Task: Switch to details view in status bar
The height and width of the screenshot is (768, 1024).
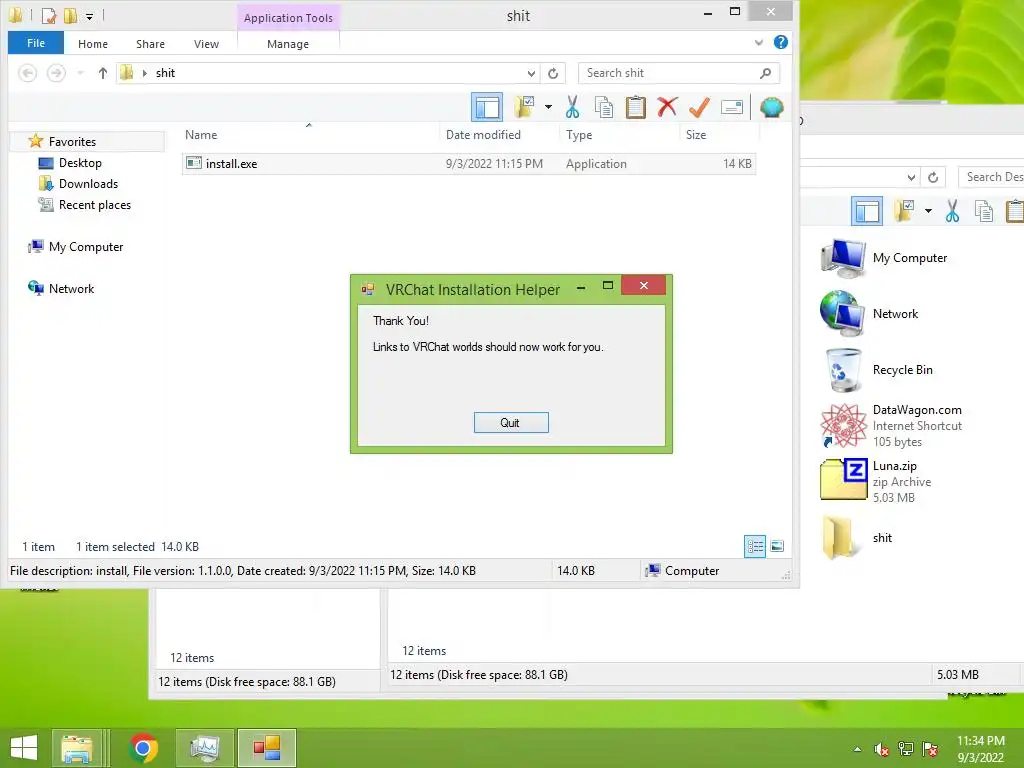Action: pyautogui.click(x=755, y=547)
